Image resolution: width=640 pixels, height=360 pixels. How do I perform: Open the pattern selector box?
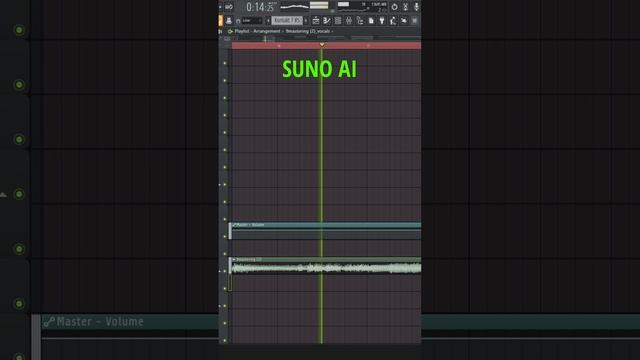point(287,20)
